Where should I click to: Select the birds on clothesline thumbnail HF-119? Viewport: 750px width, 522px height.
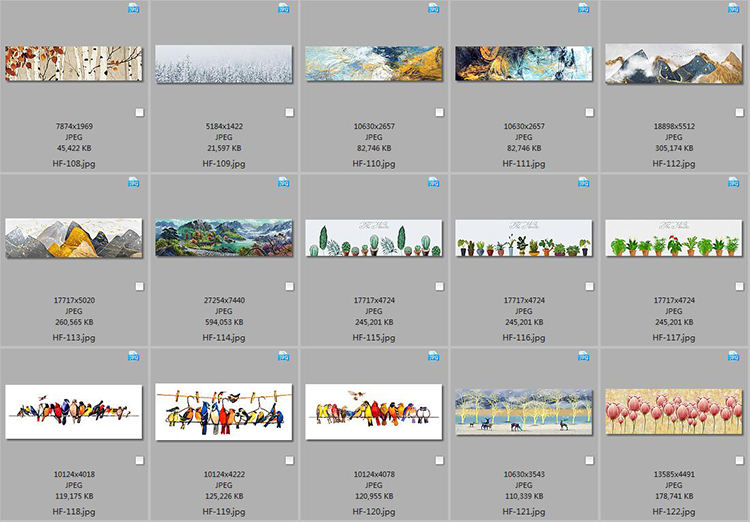(x=224, y=412)
